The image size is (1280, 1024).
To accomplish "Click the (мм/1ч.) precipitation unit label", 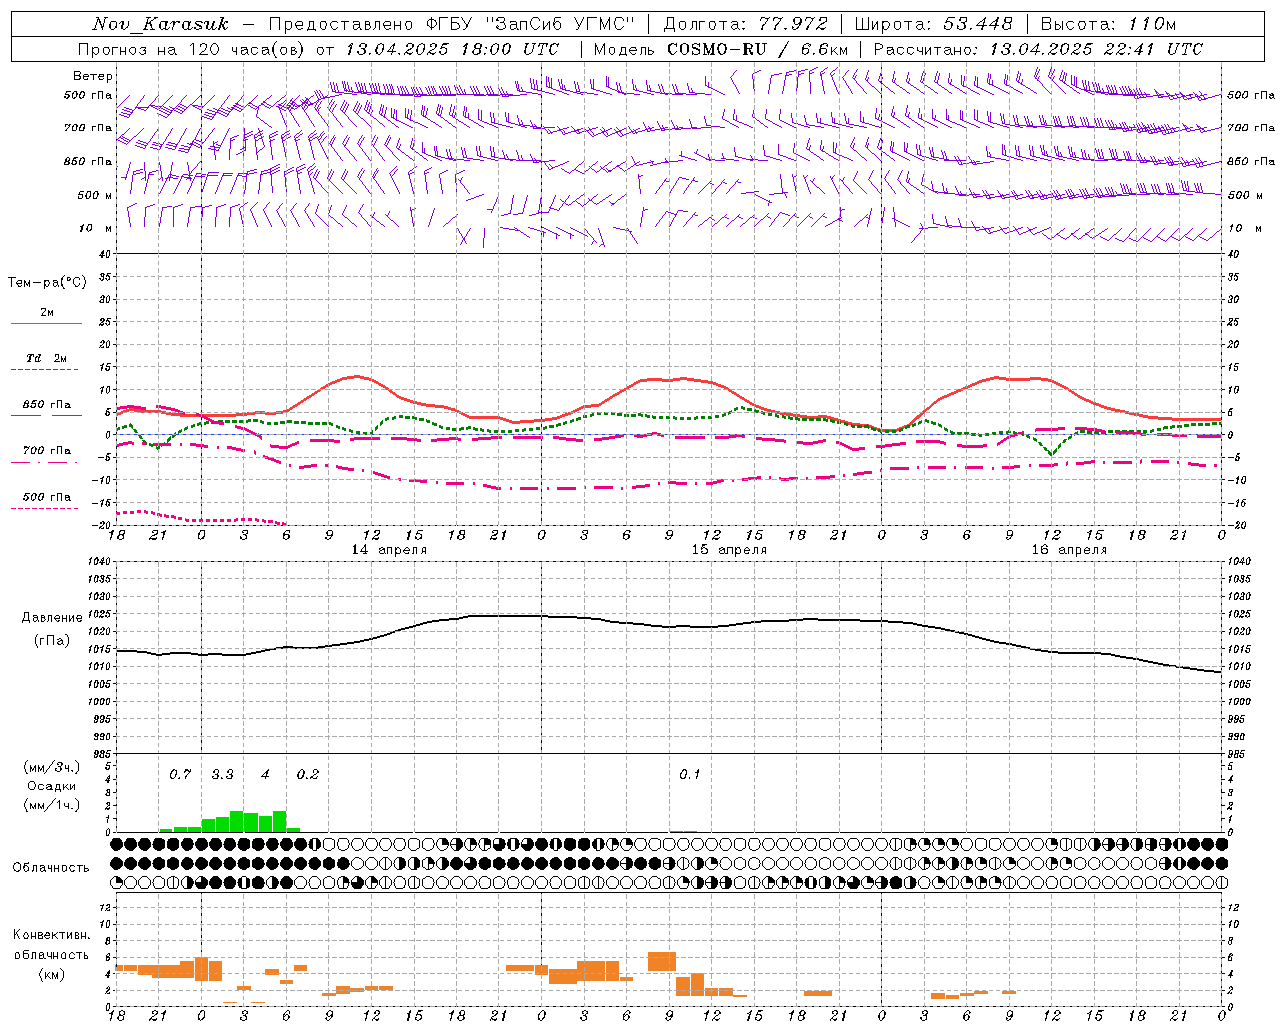I will tap(51, 805).
